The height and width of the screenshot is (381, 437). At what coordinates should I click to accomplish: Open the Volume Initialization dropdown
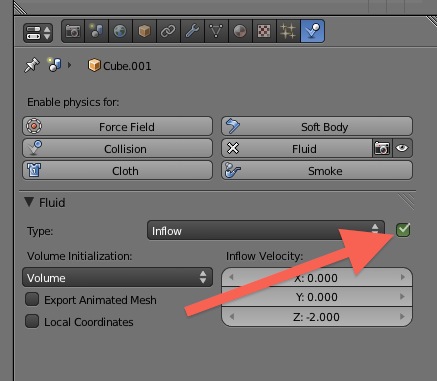[x=117, y=277]
